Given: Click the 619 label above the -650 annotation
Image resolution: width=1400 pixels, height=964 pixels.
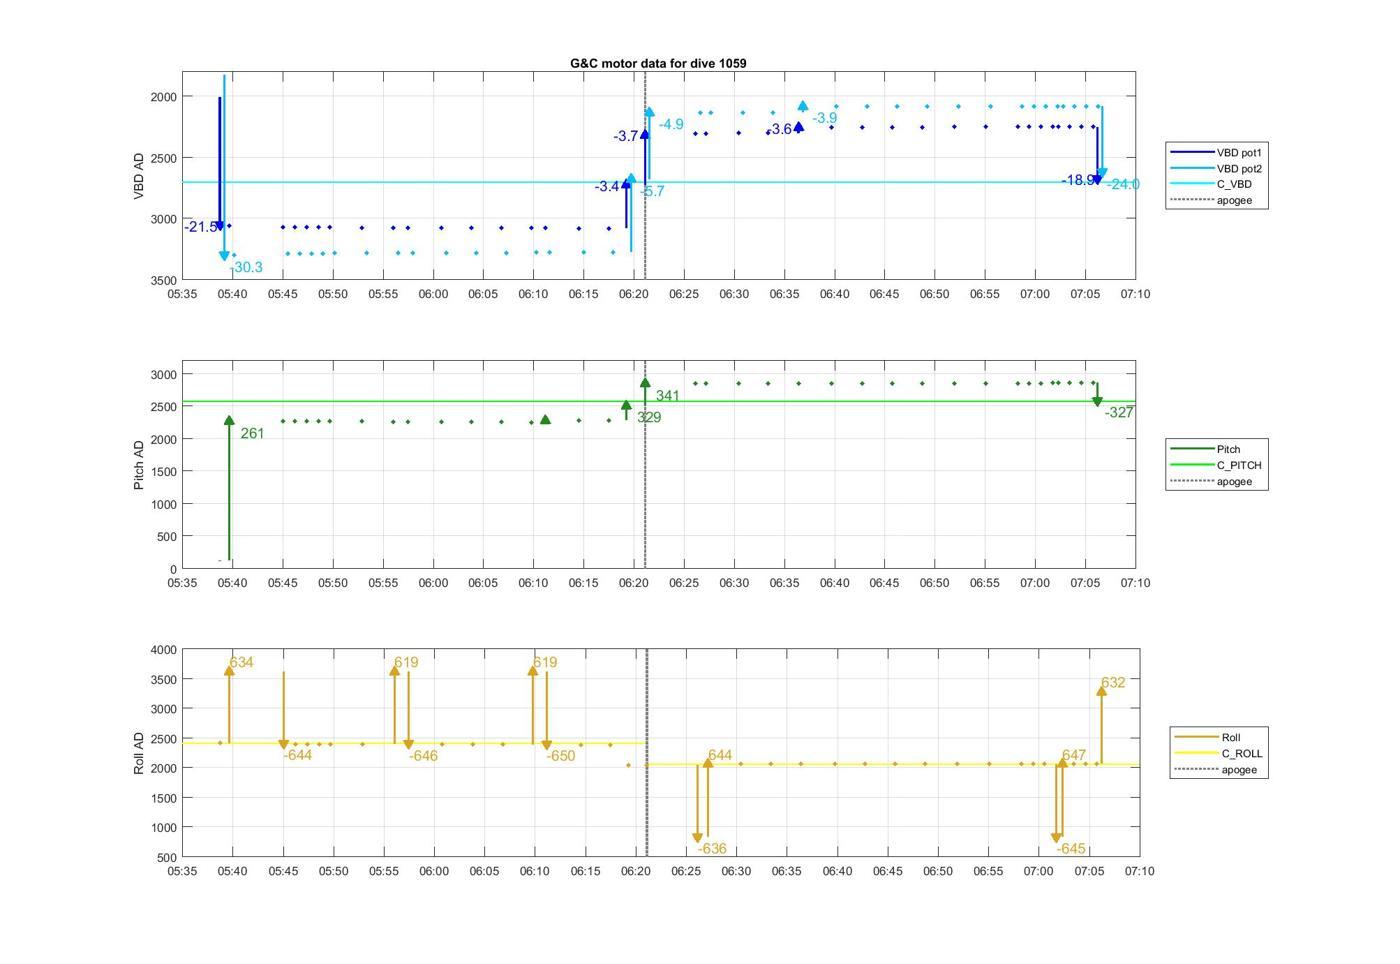Looking at the screenshot, I should [545, 662].
